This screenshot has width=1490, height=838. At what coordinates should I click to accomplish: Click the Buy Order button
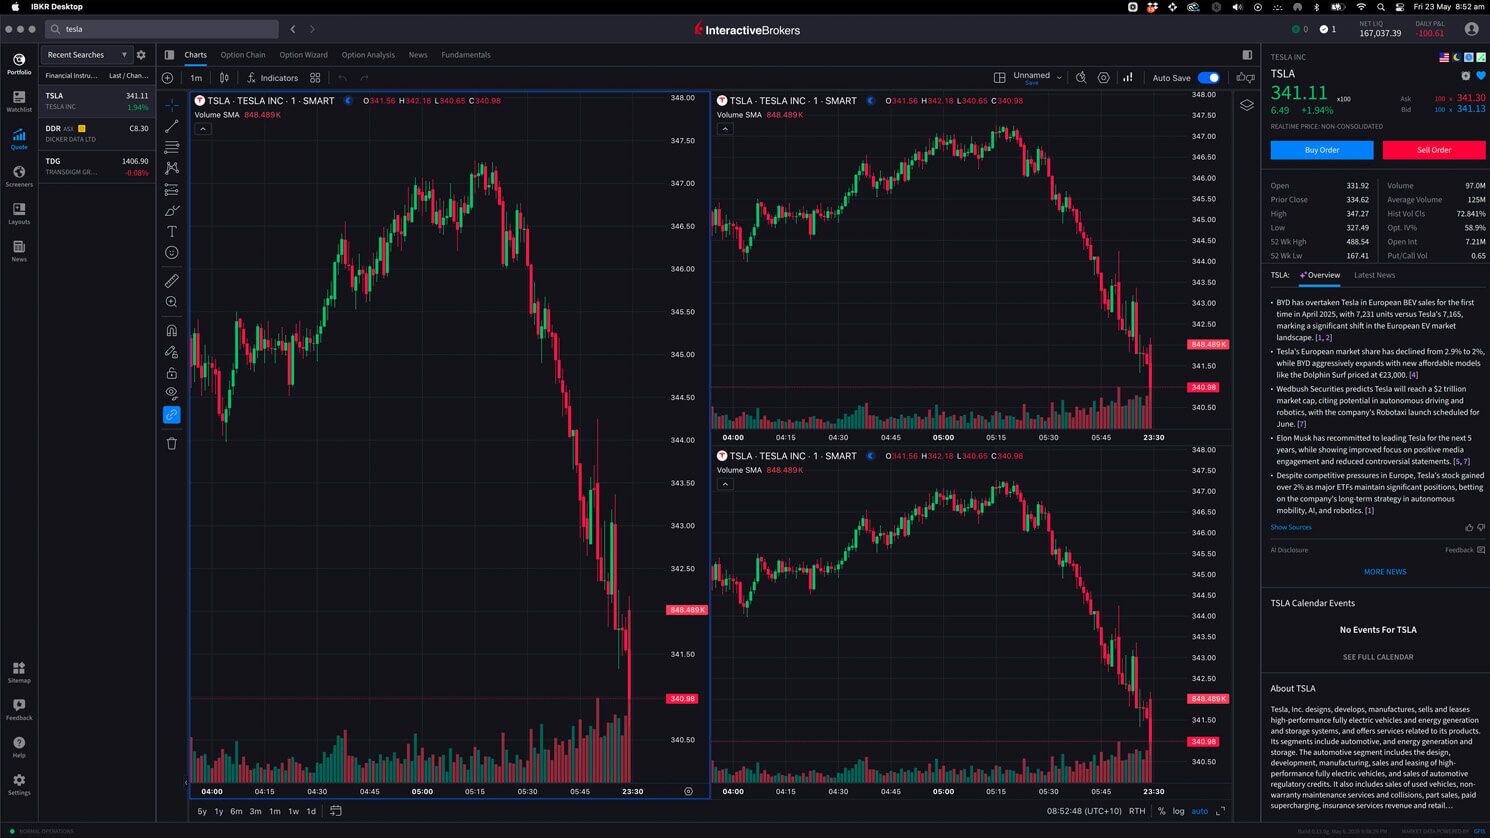click(1321, 149)
